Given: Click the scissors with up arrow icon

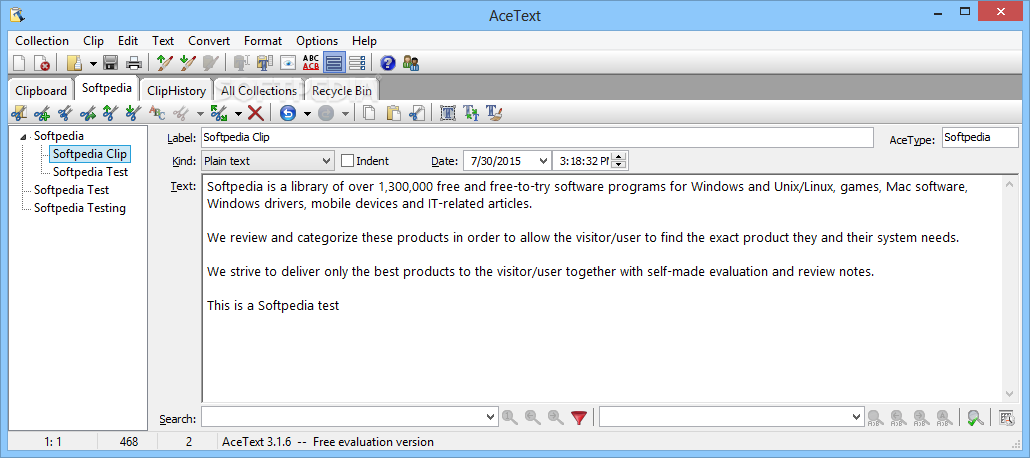Looking at the screenshot, I should (111, 113).
